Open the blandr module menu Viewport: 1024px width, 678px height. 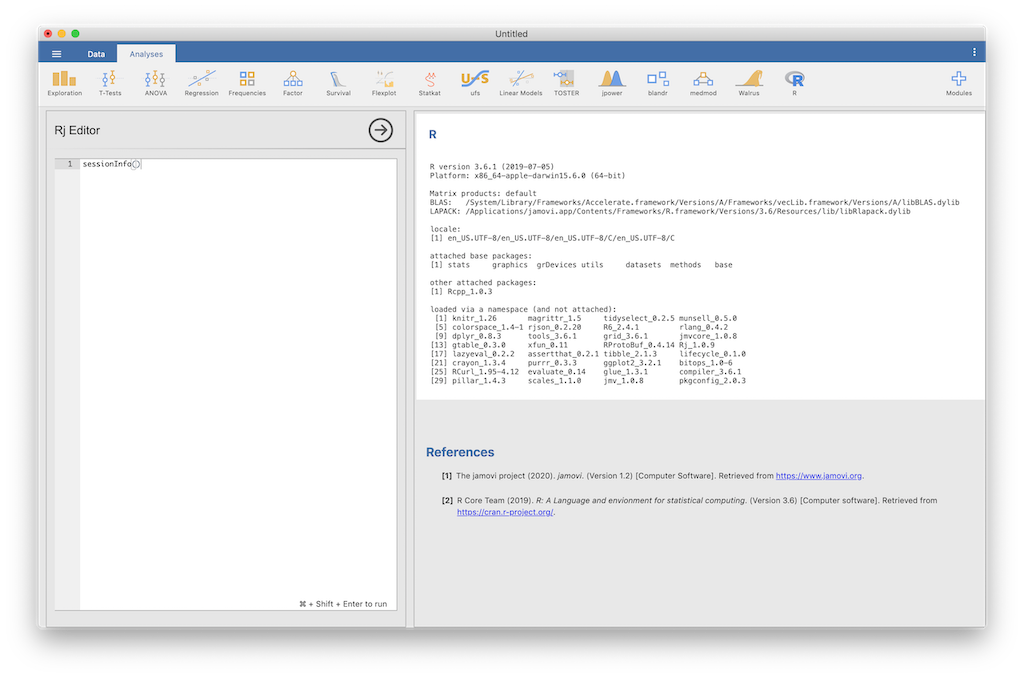point(658,84)
